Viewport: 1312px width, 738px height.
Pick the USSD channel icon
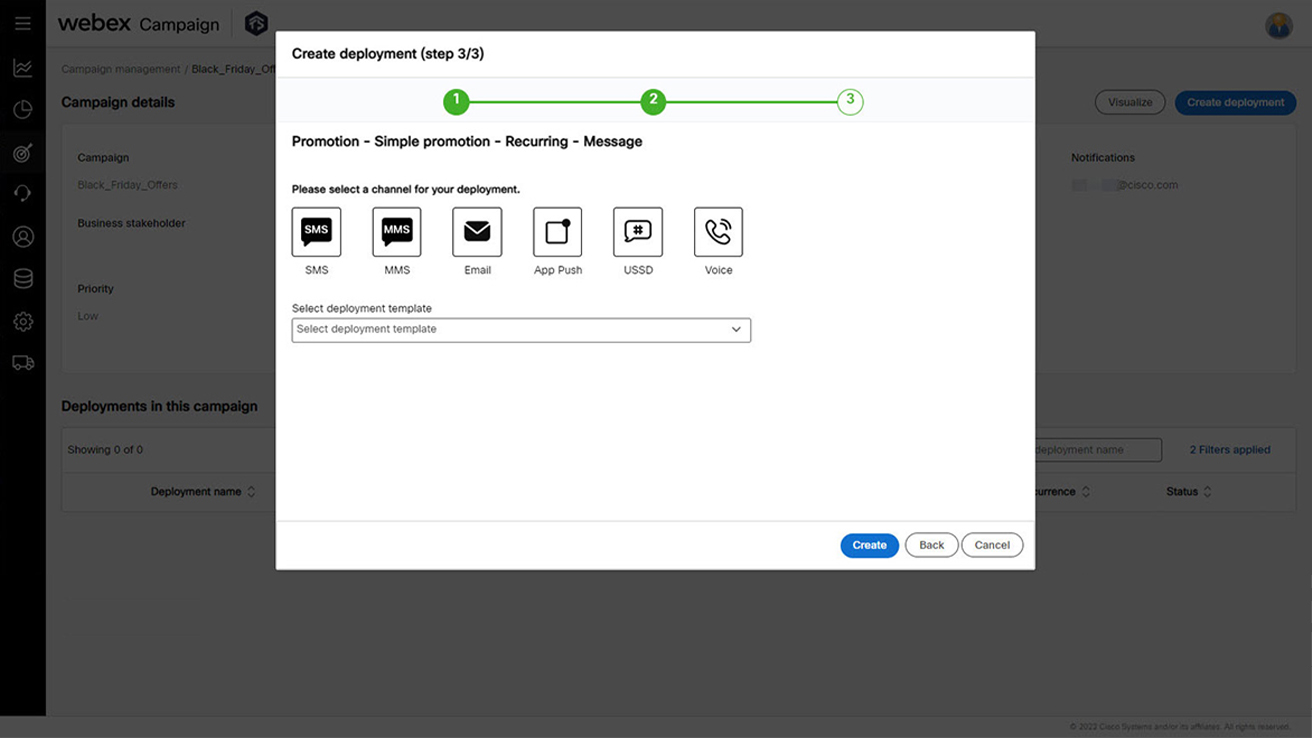click(x=638, y=232)
